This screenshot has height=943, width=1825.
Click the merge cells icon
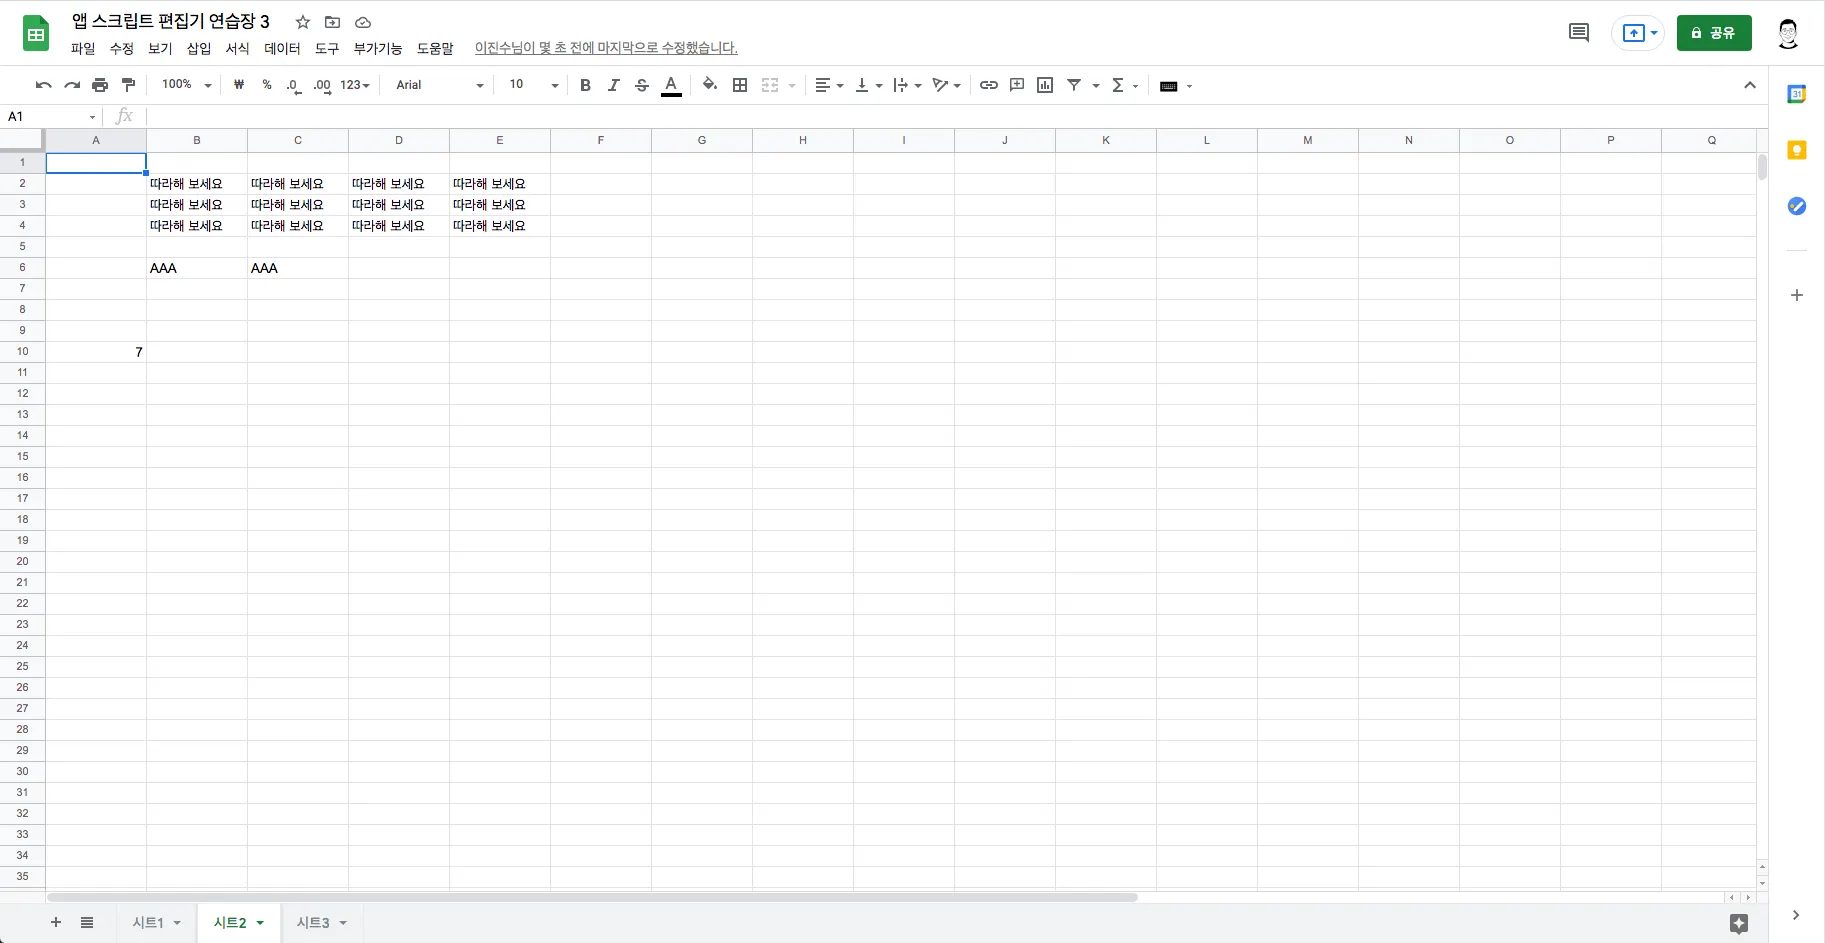coord(770,85)
